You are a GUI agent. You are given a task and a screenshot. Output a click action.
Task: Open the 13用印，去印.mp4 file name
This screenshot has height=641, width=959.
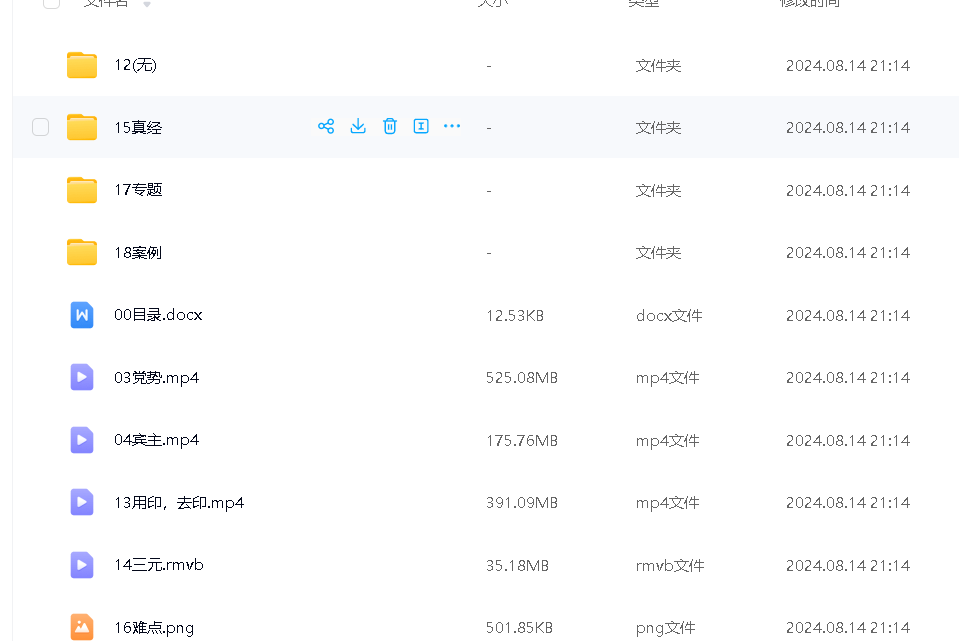[x=179, y=503]
